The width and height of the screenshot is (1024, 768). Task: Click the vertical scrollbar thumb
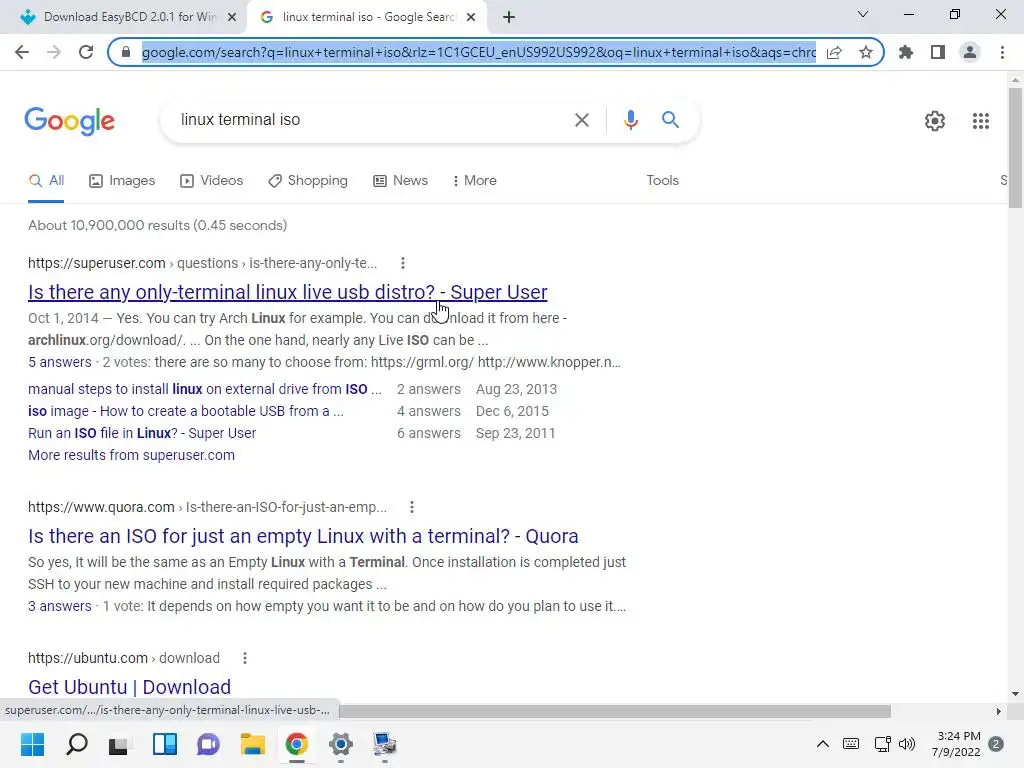point(1015,148)
